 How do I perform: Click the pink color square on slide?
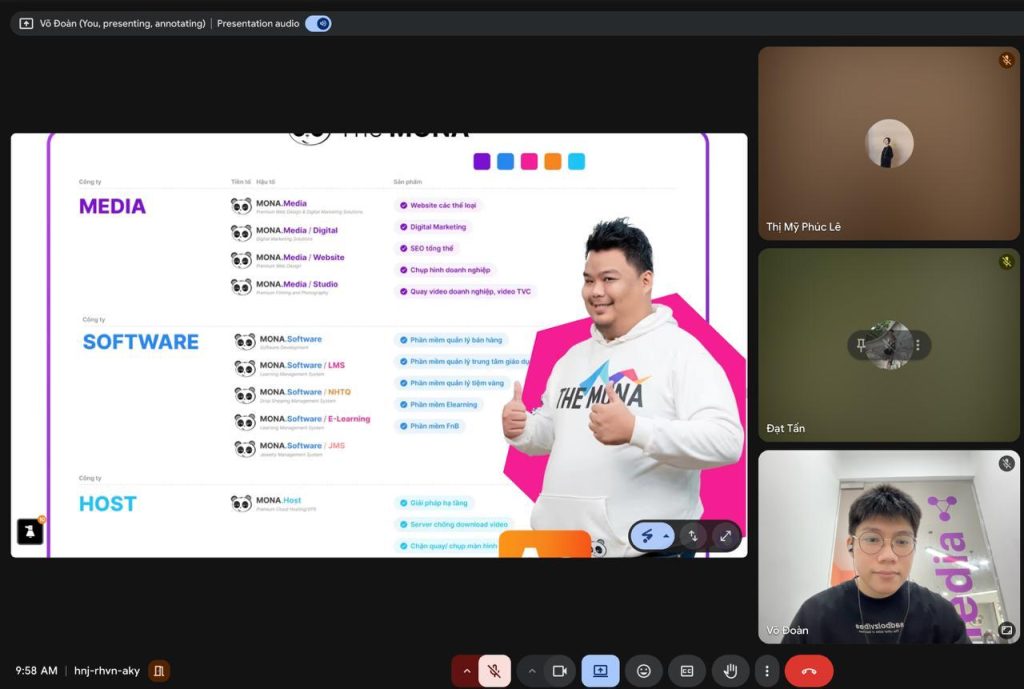tap(529, 161)
